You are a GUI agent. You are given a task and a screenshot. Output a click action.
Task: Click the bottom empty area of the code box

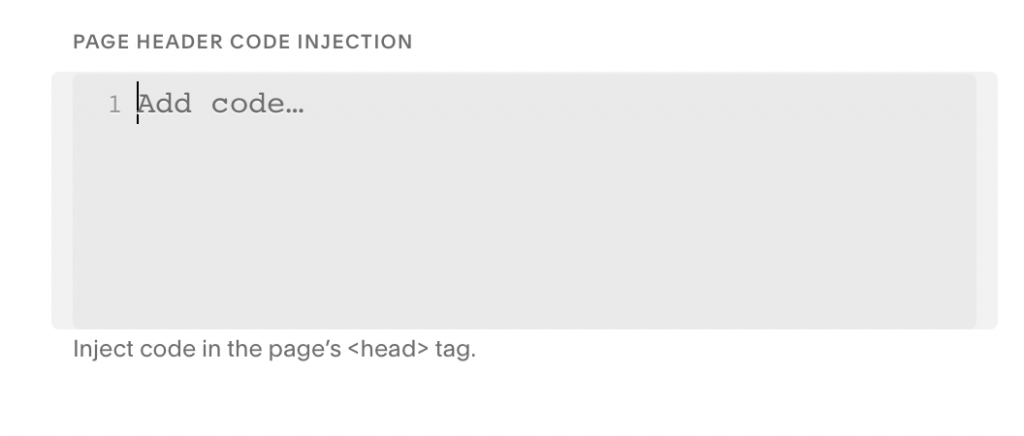(x=524, y=300)
